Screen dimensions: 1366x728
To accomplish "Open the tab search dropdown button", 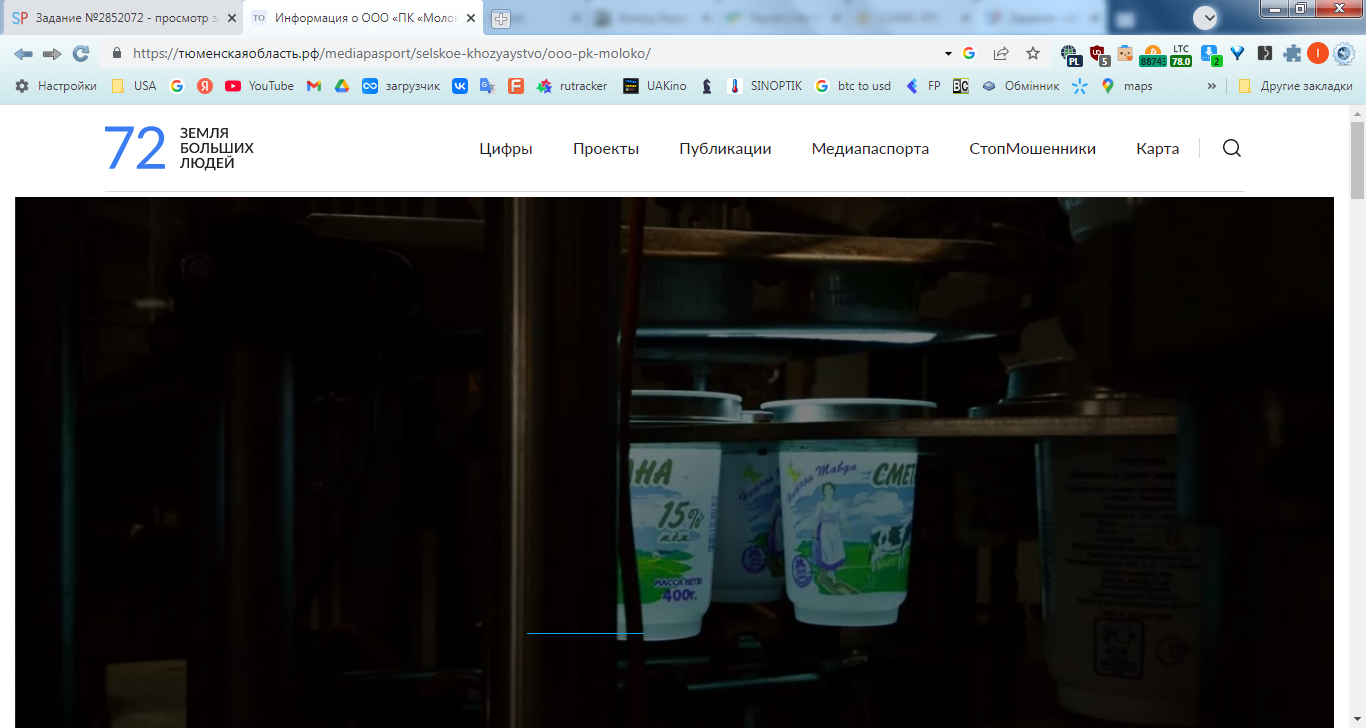I will 1207,17.
